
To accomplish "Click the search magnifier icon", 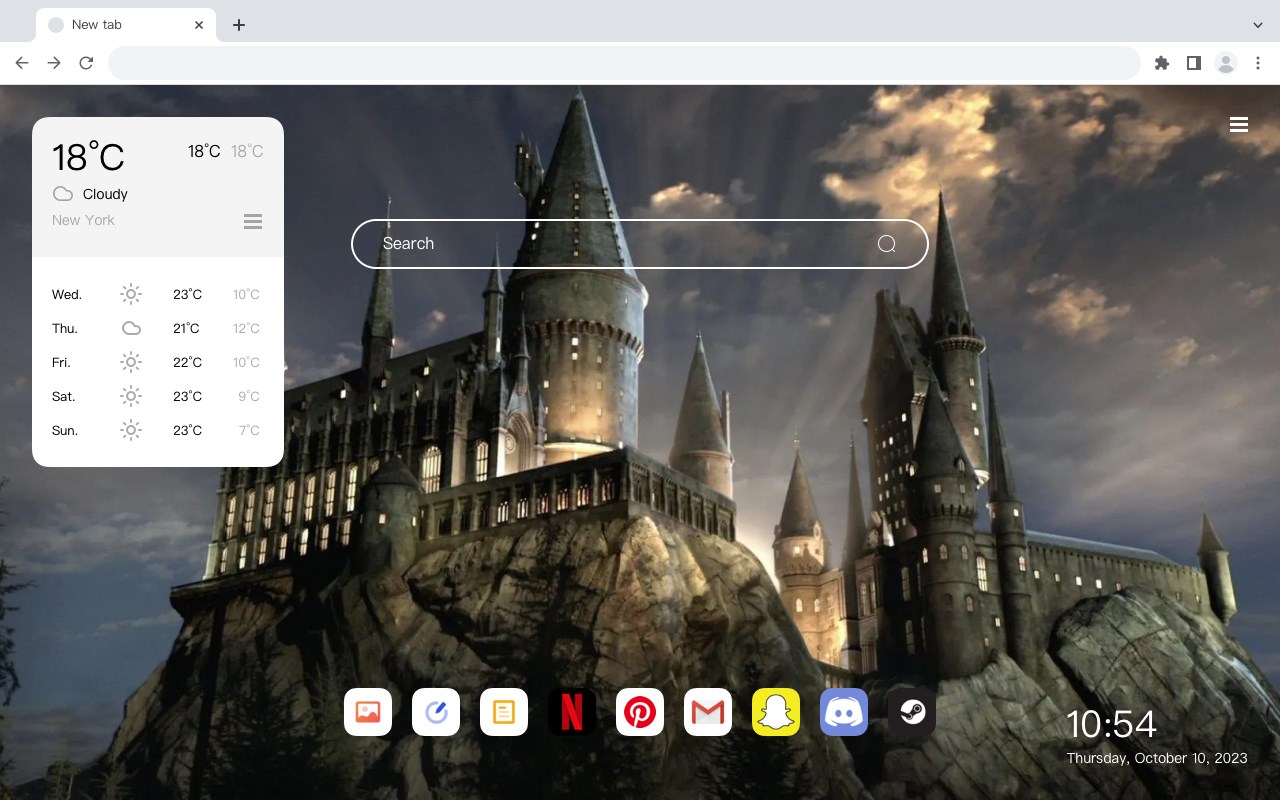I will [886, 244].
